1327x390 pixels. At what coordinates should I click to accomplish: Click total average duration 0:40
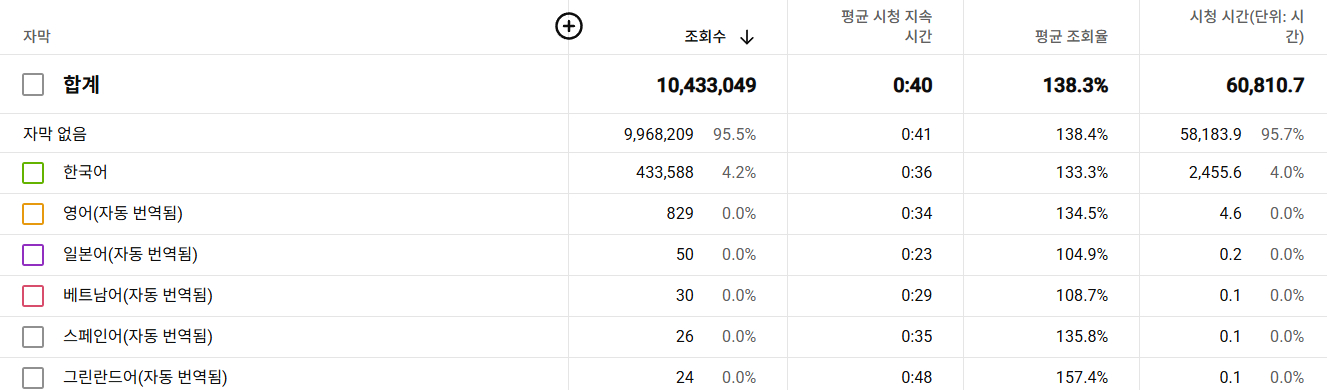[913, 85]
